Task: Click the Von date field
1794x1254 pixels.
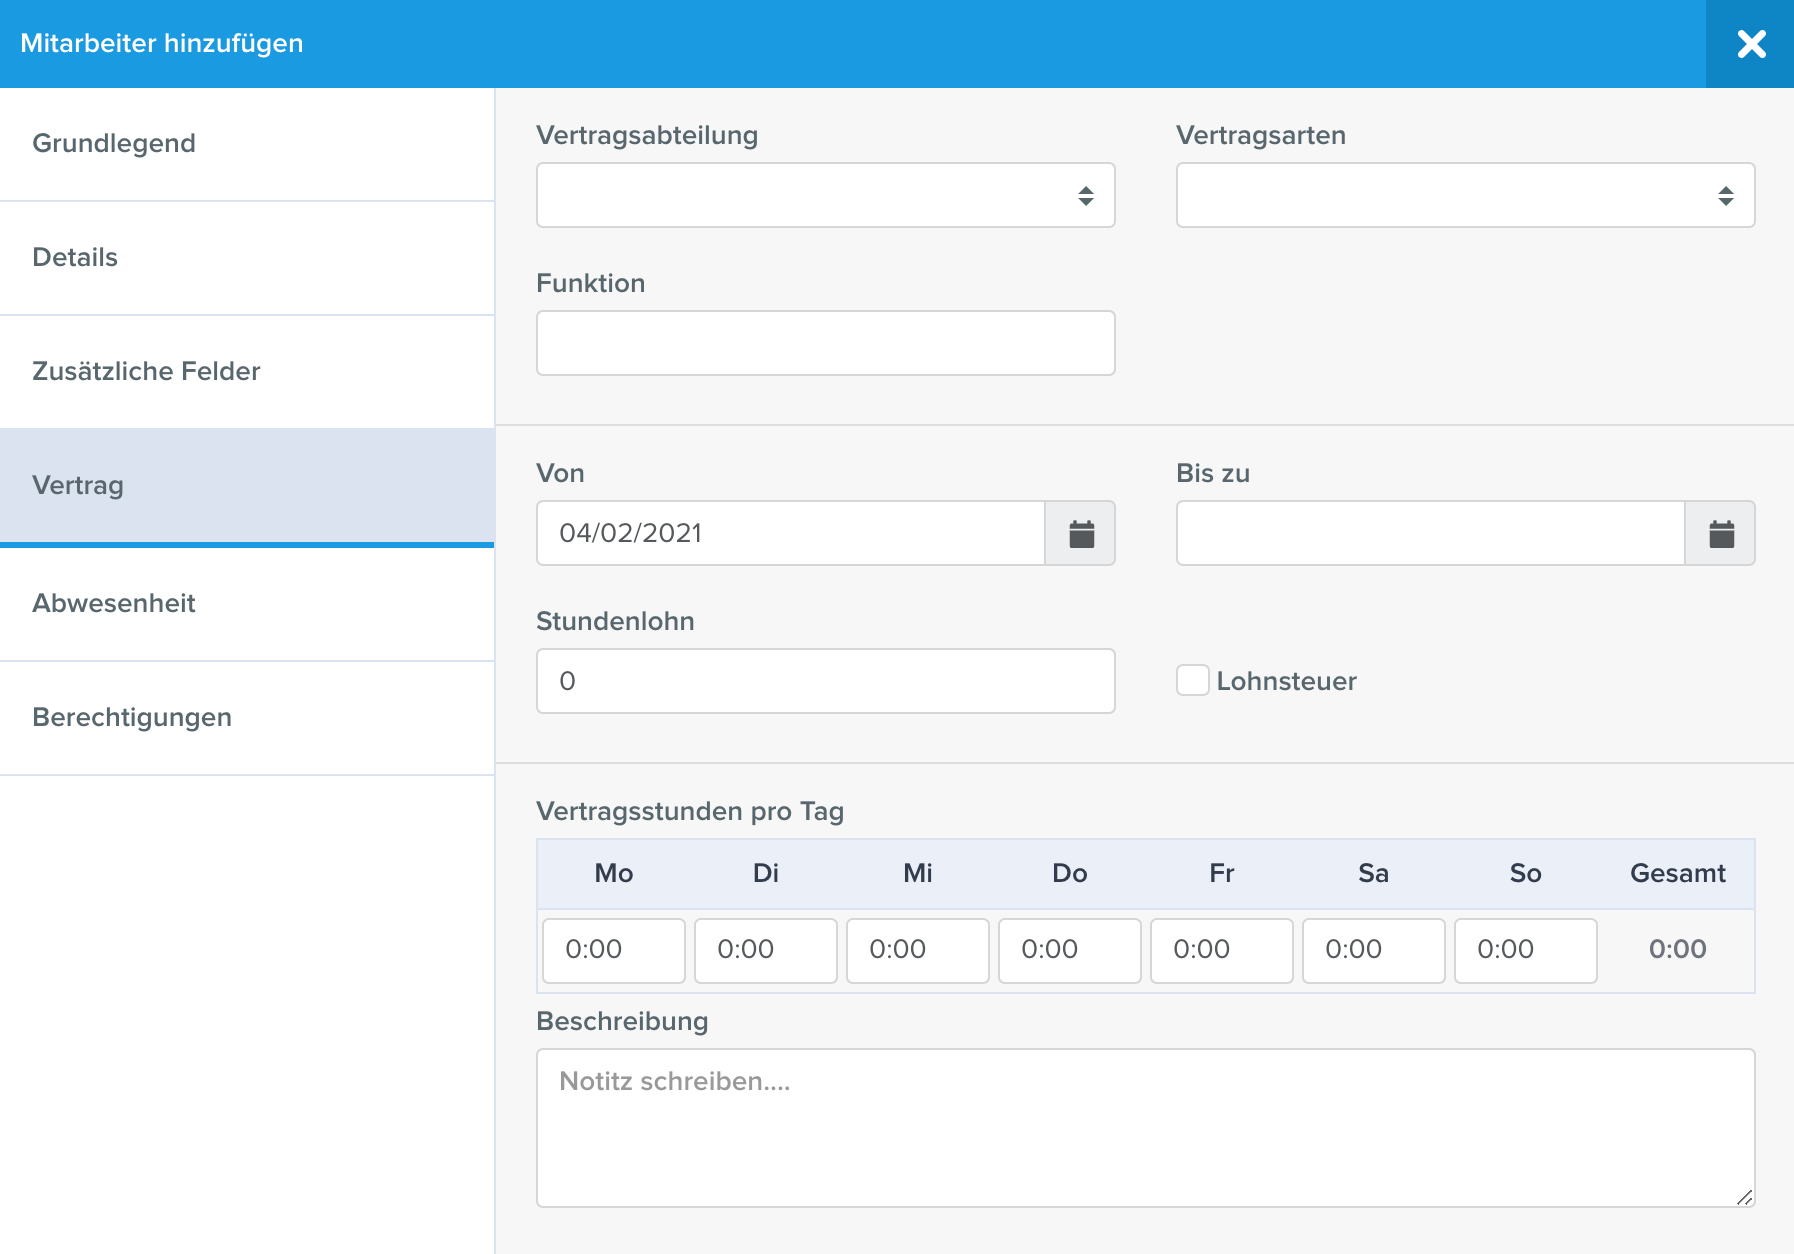Action: tap(791, 533)
